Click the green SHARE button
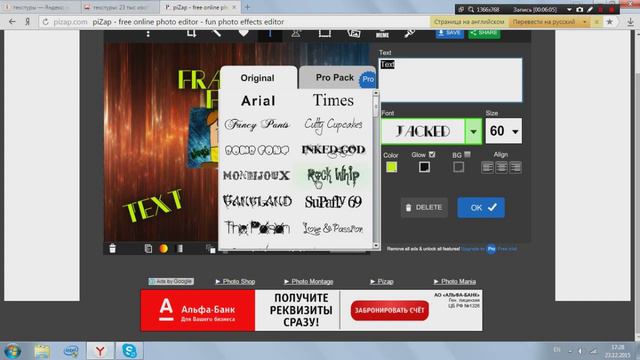Screen dimensions: 640x360 [484, 33]
